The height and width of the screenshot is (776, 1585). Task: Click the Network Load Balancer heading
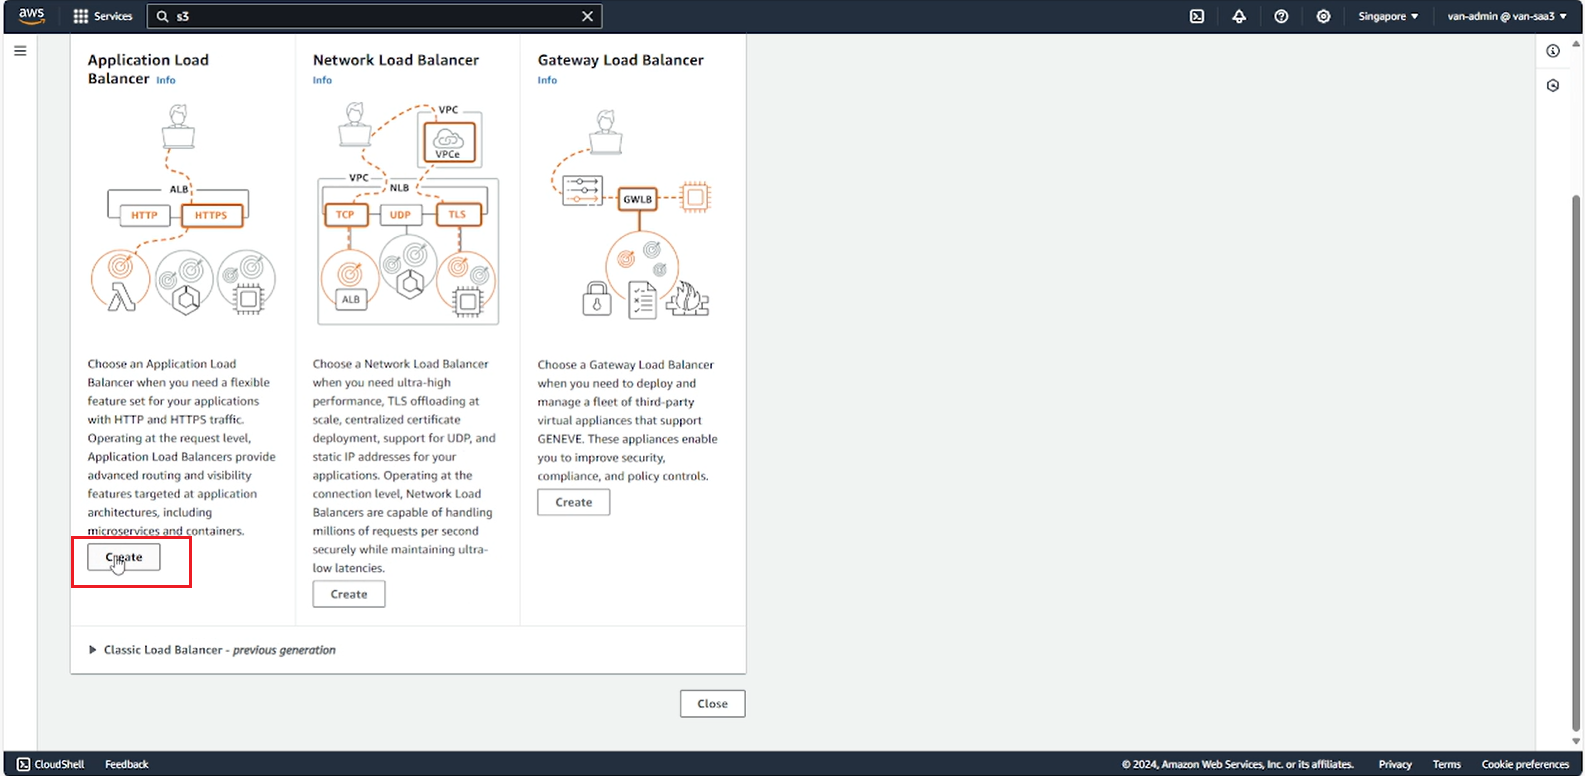pos(396,60)
